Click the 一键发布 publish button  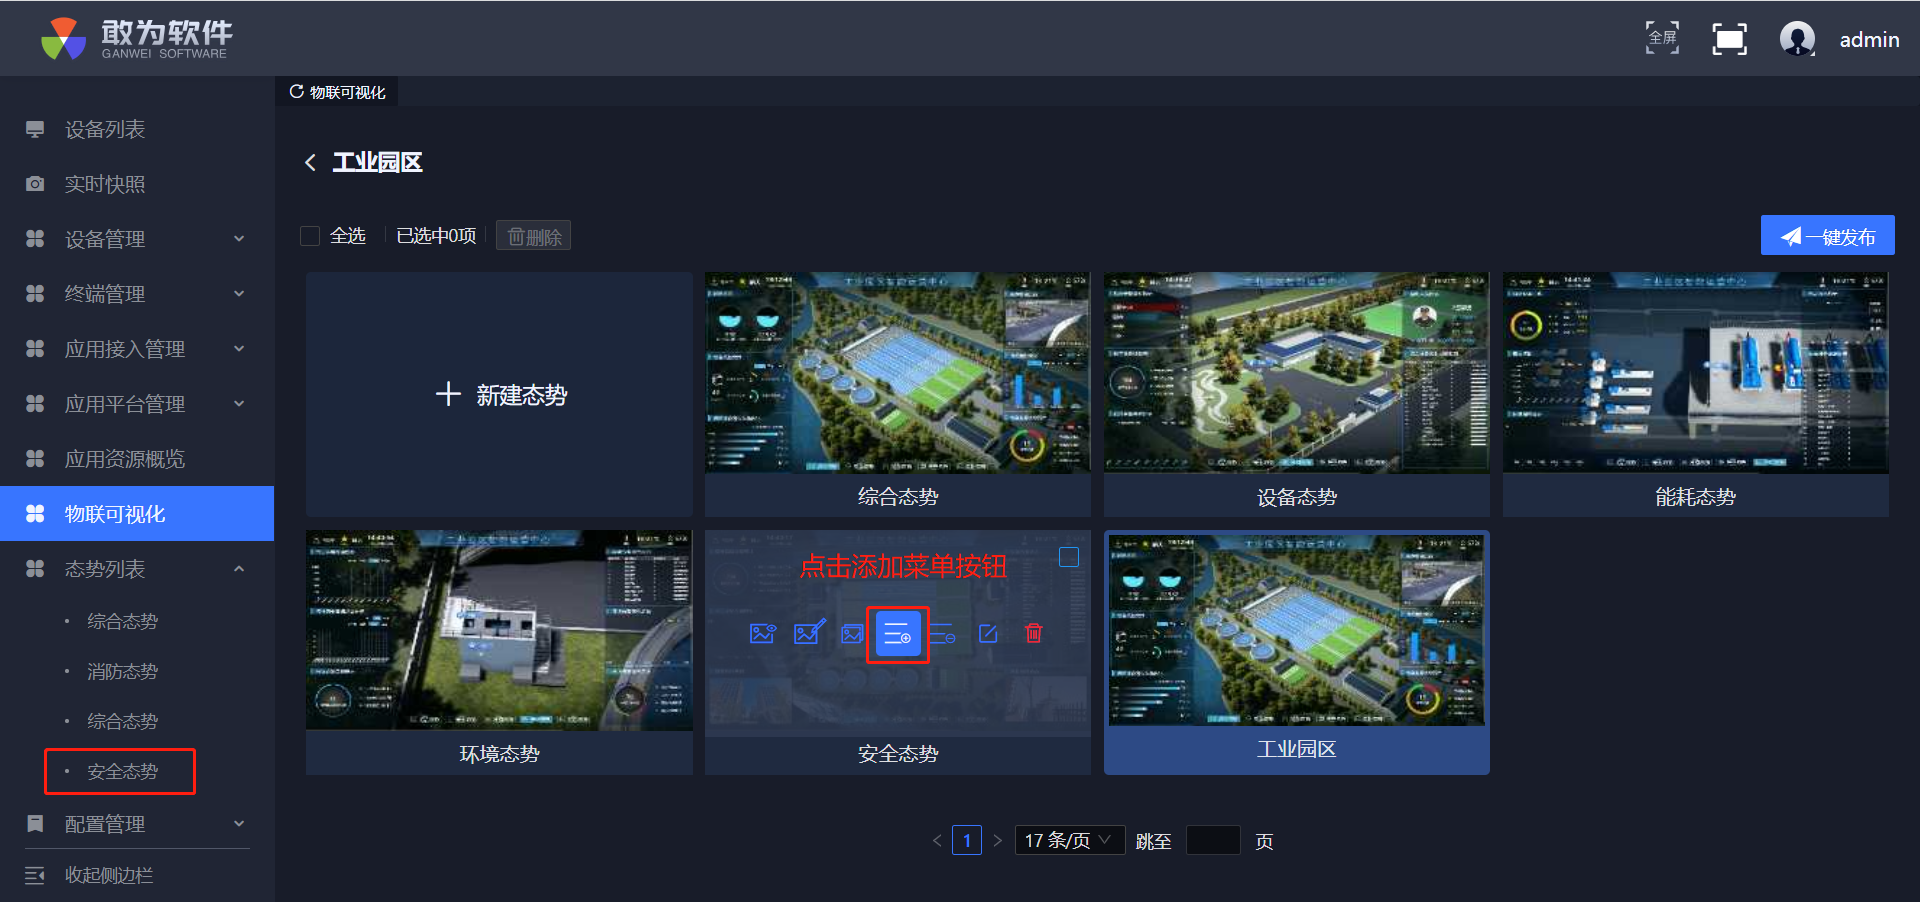click(1827, 236)
